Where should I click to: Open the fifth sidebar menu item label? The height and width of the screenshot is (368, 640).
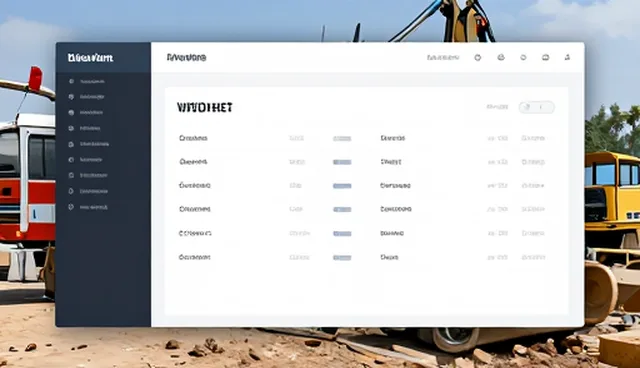[94, 144]
